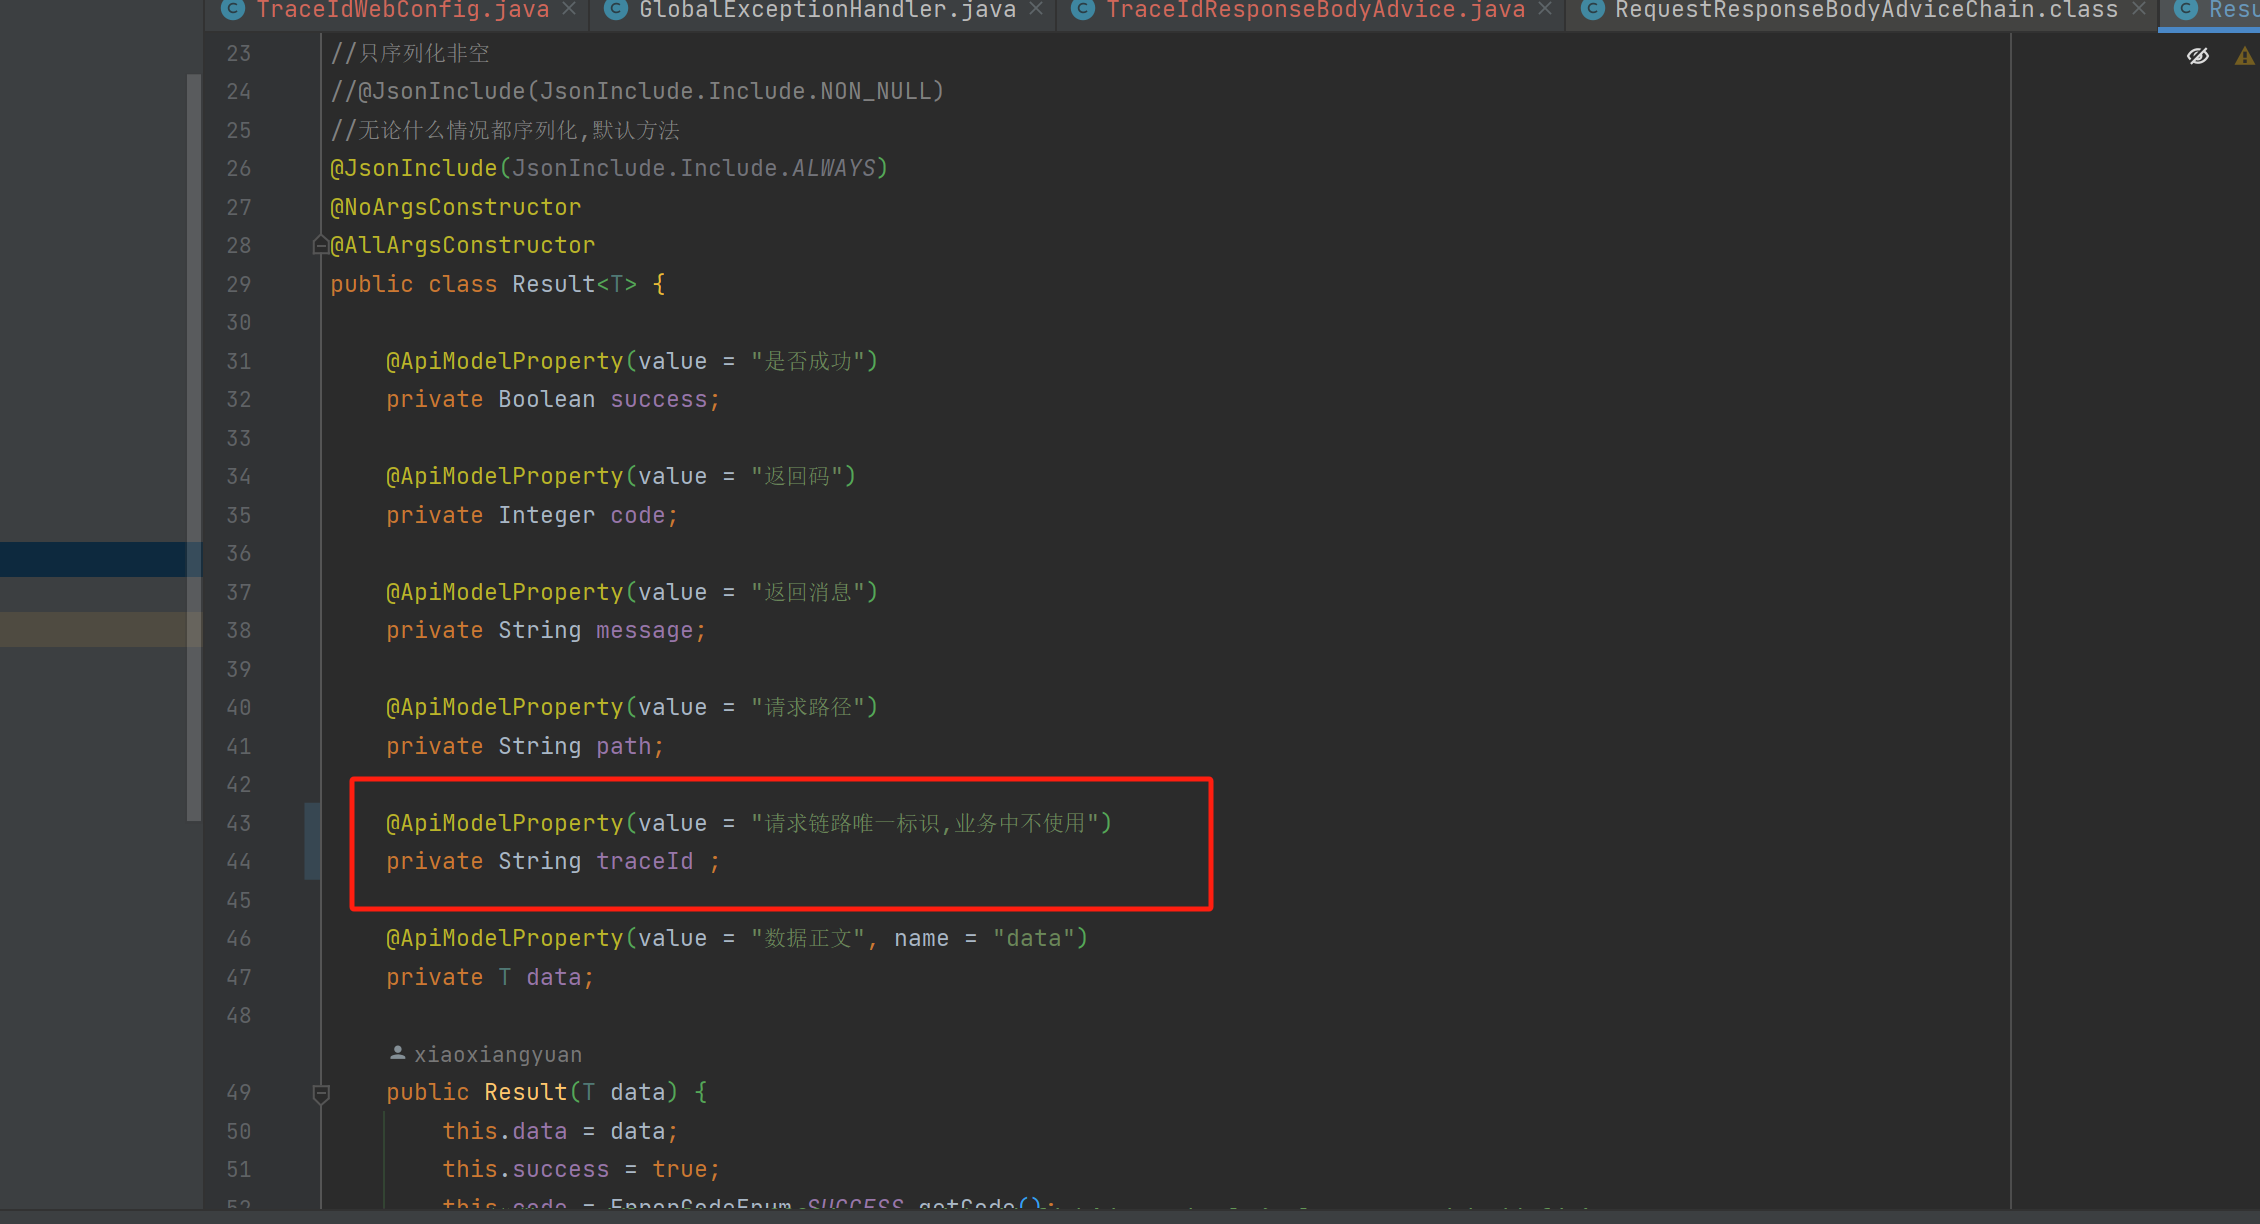Click the @AllArgsConstructor annotation

click(x=463, y=245)
